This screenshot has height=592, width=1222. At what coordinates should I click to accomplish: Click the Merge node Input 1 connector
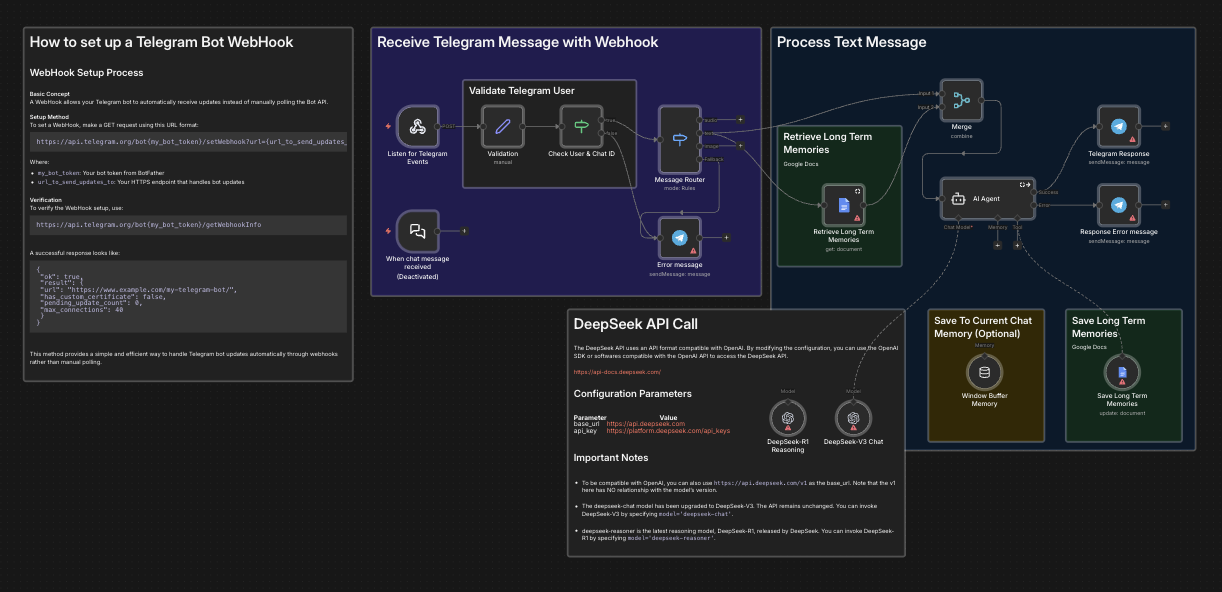[940, 93]
